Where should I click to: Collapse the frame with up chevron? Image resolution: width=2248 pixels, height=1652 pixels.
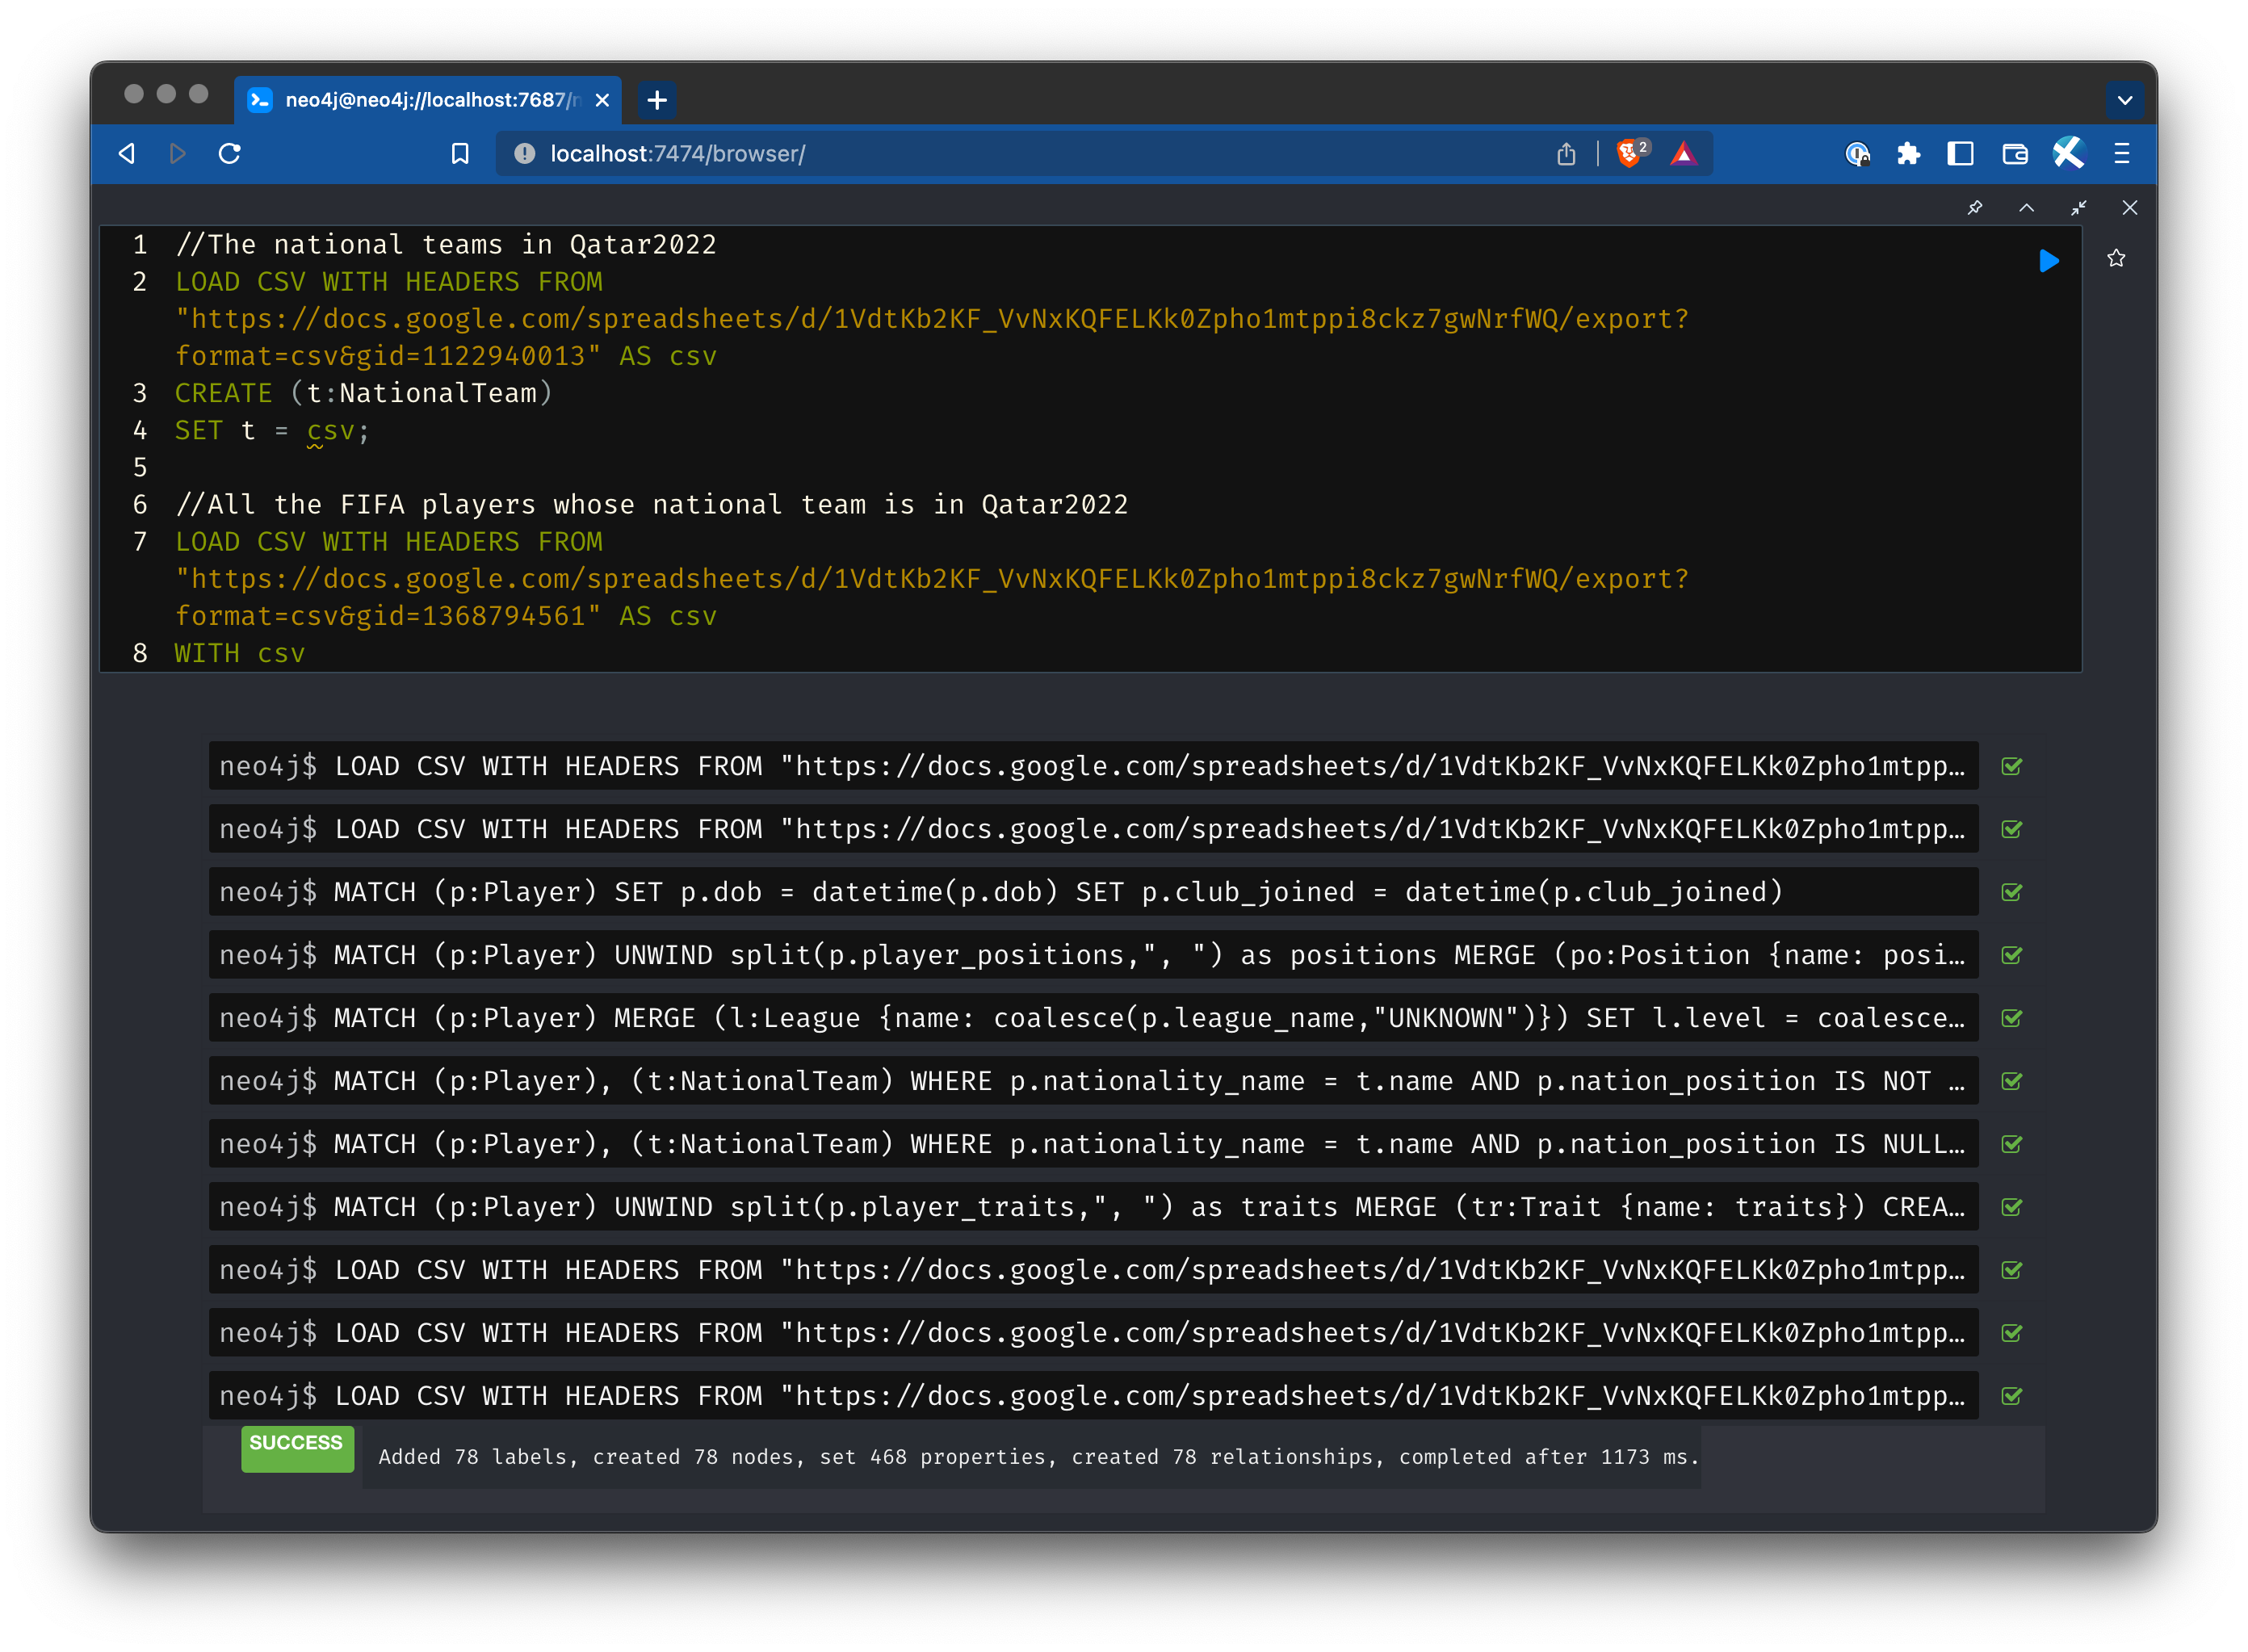click(x=2026, y=208)
